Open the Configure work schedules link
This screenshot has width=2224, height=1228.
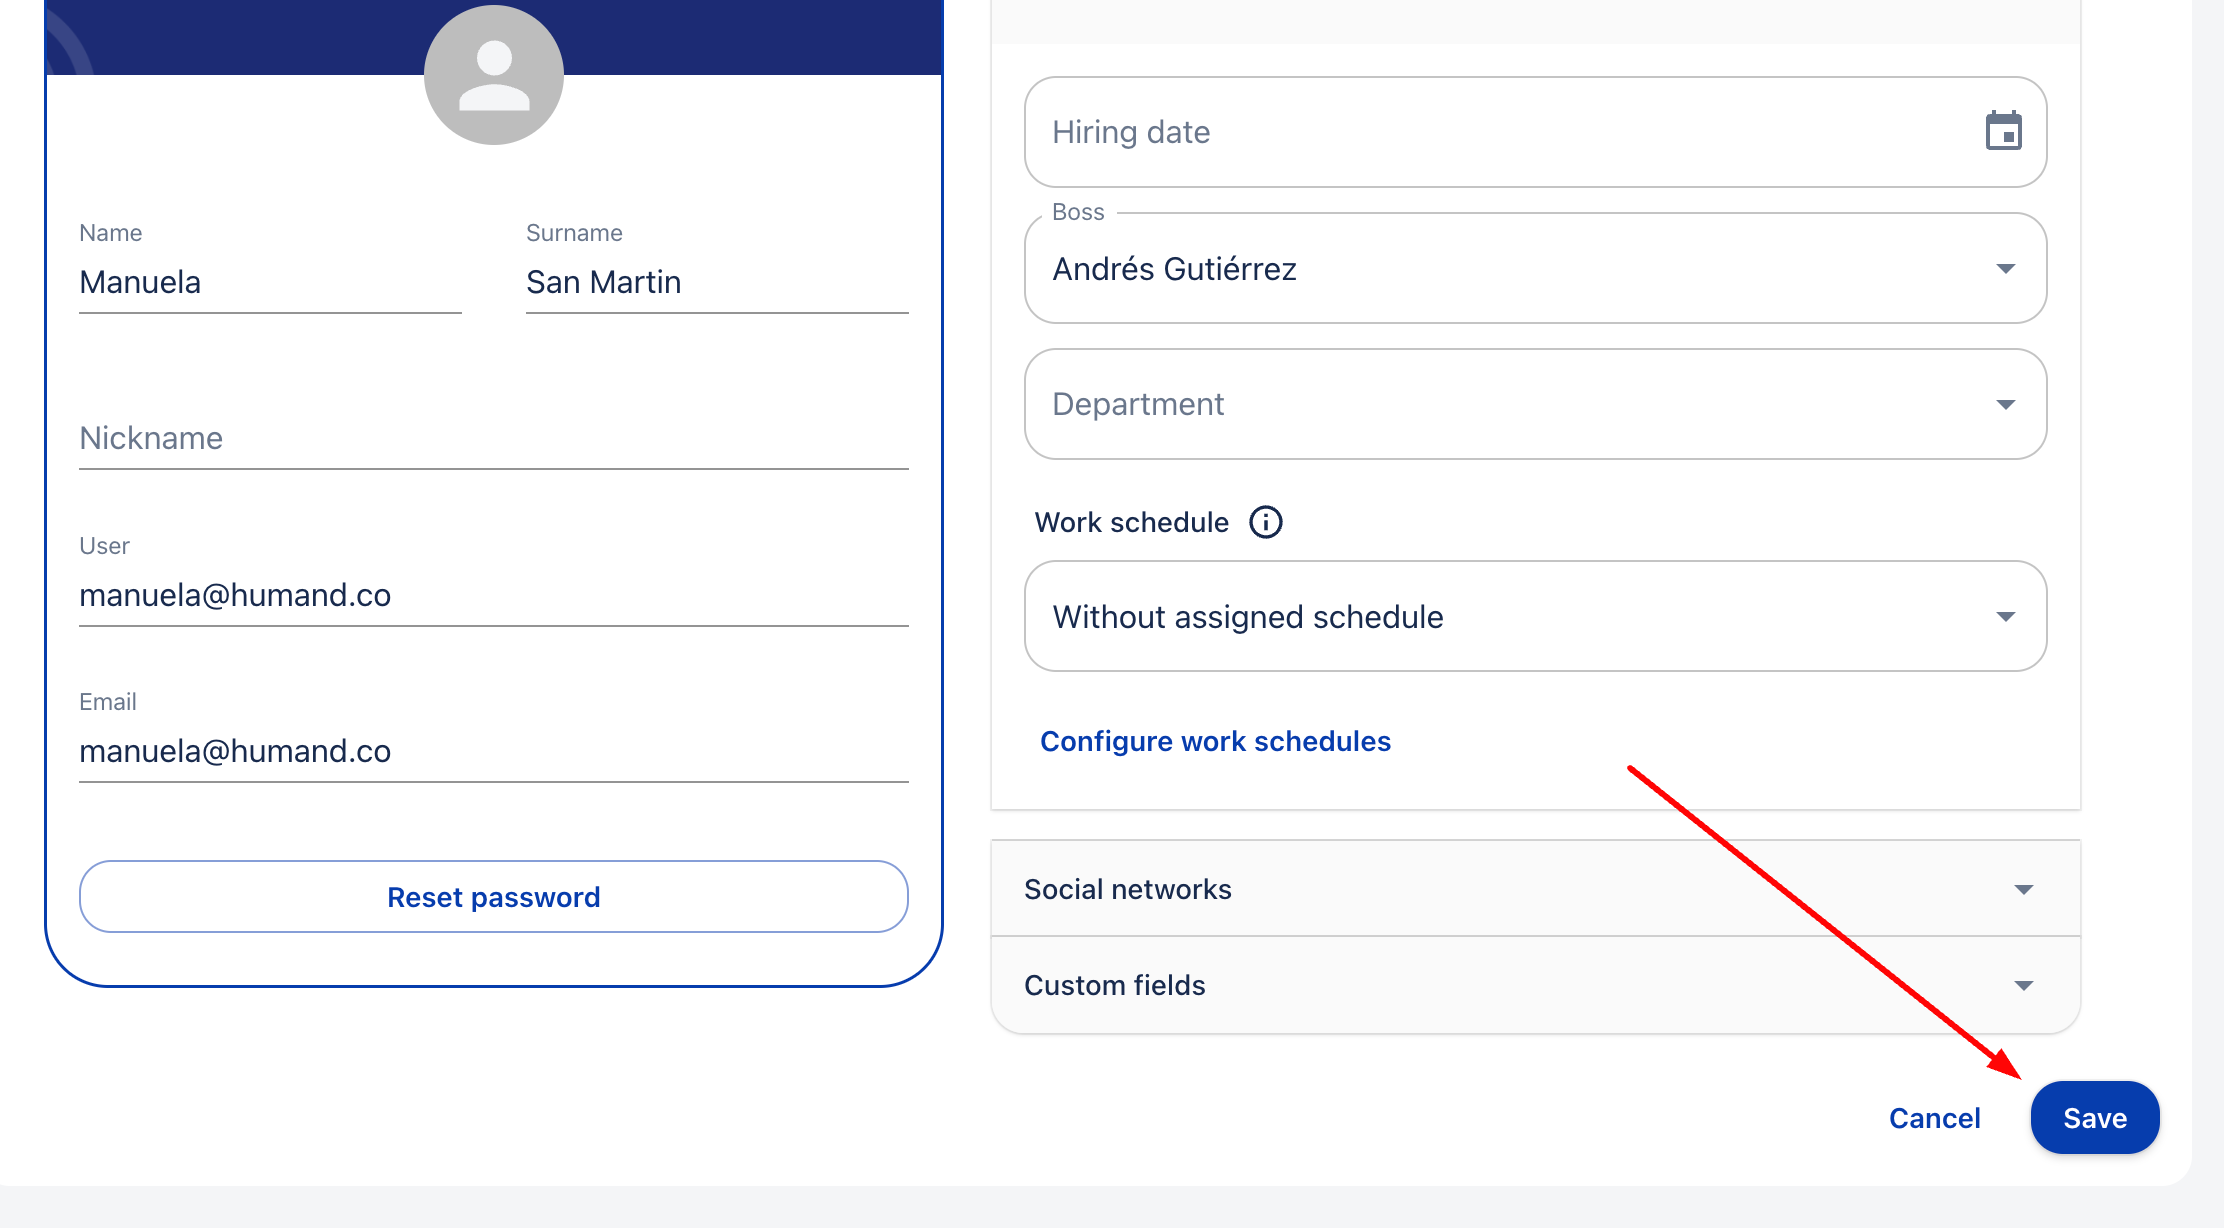pos(1215,741)
